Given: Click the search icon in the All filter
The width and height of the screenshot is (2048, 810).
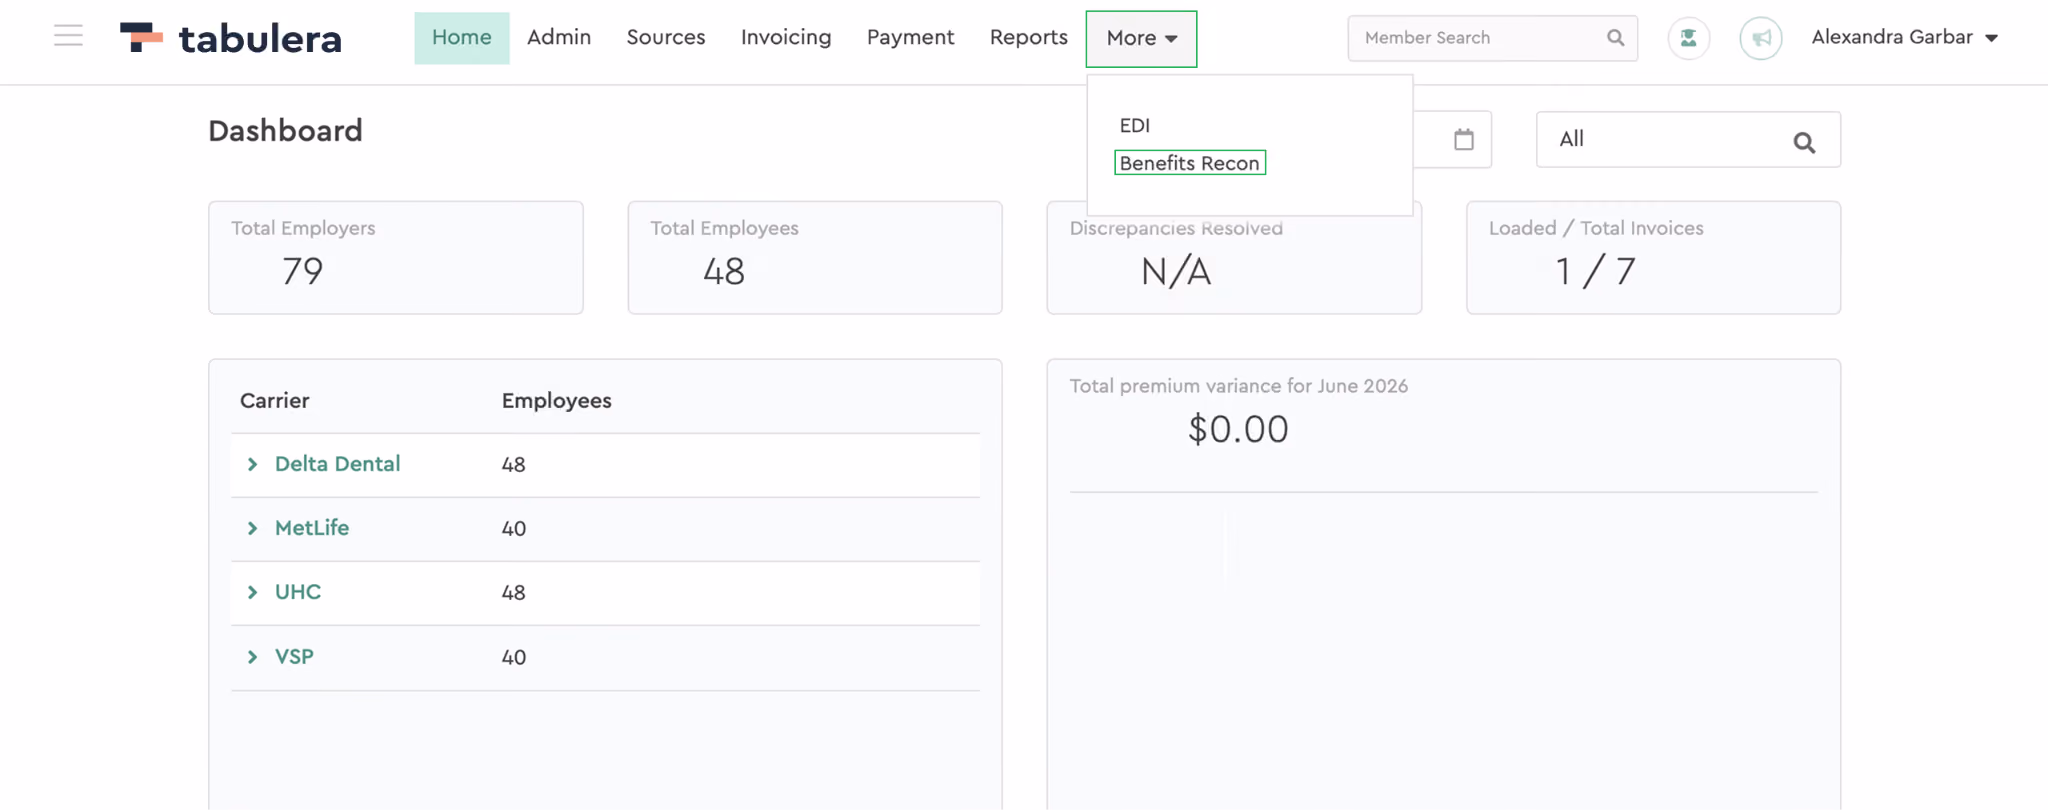Looking at the screenshot, I should coord(1804,142).
